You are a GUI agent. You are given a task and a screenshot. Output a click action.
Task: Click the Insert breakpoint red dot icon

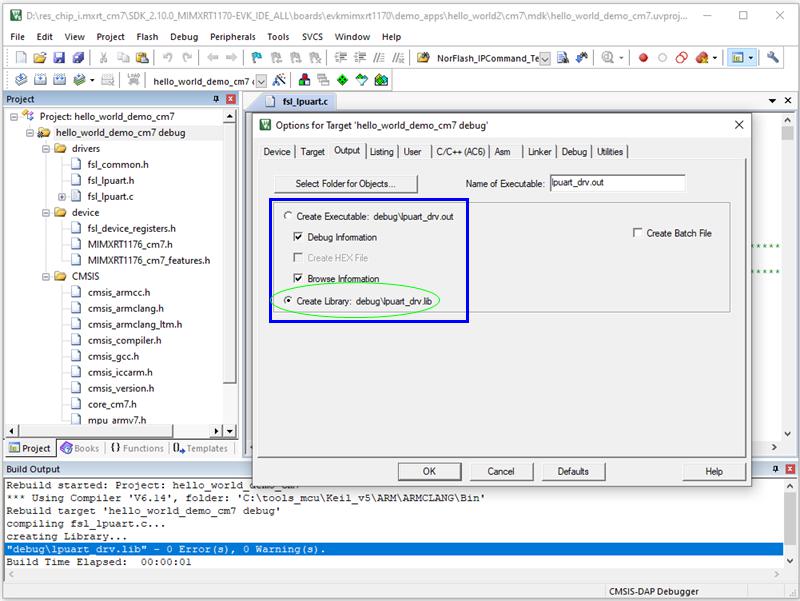pyautogui.click(x=643, y=58)
